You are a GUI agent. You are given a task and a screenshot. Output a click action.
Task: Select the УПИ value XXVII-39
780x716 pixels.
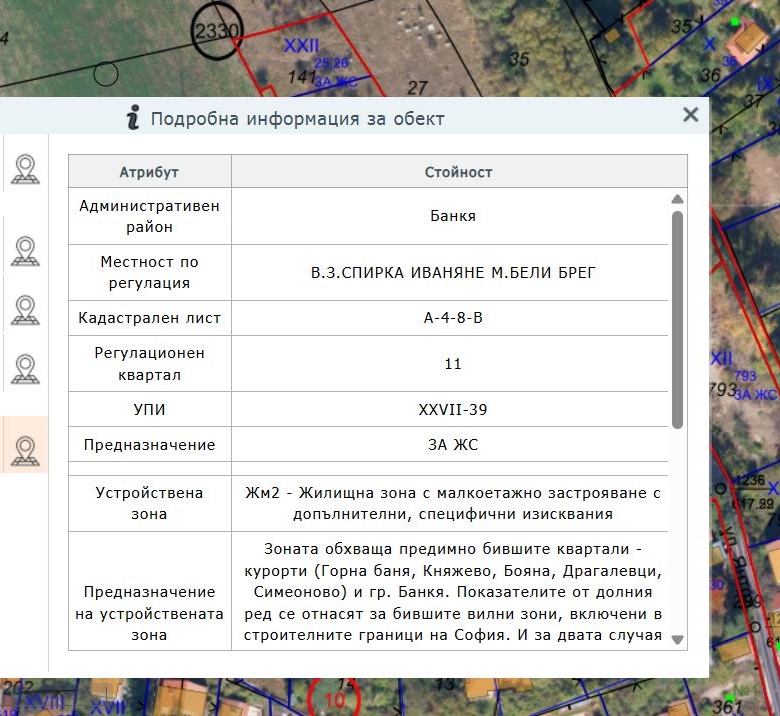453,409
